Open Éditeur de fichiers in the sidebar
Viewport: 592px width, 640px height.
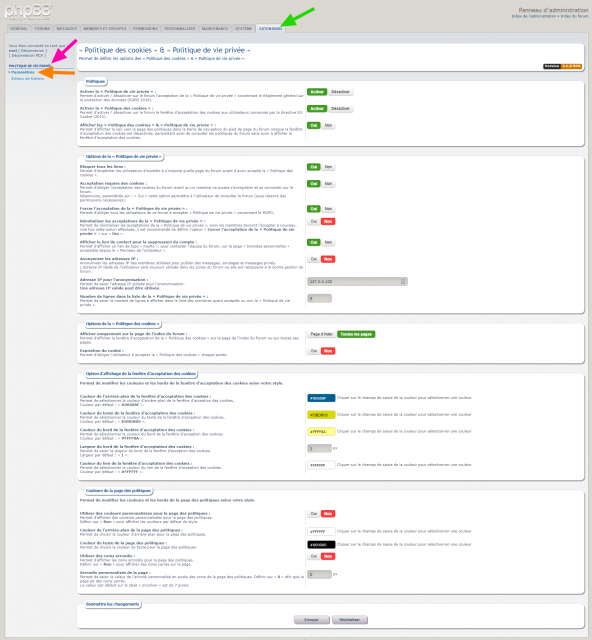coord(27,78)
